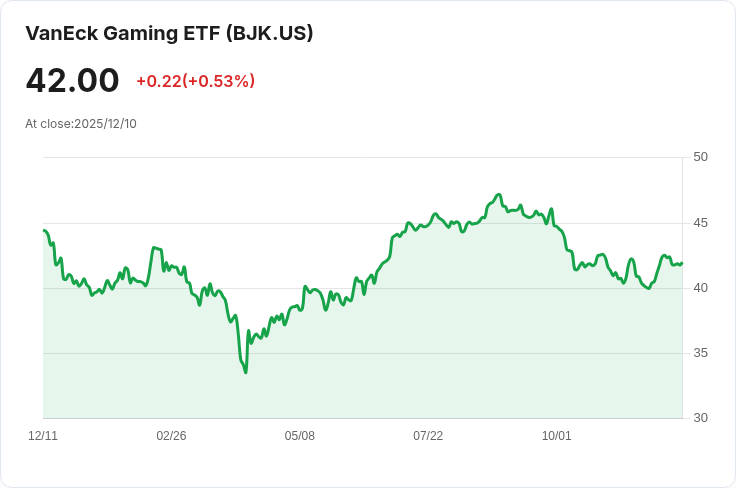Click the lowest trough of the price line
Image resolution: width=736 pixels, height=488 pixels.
(246, 373)
